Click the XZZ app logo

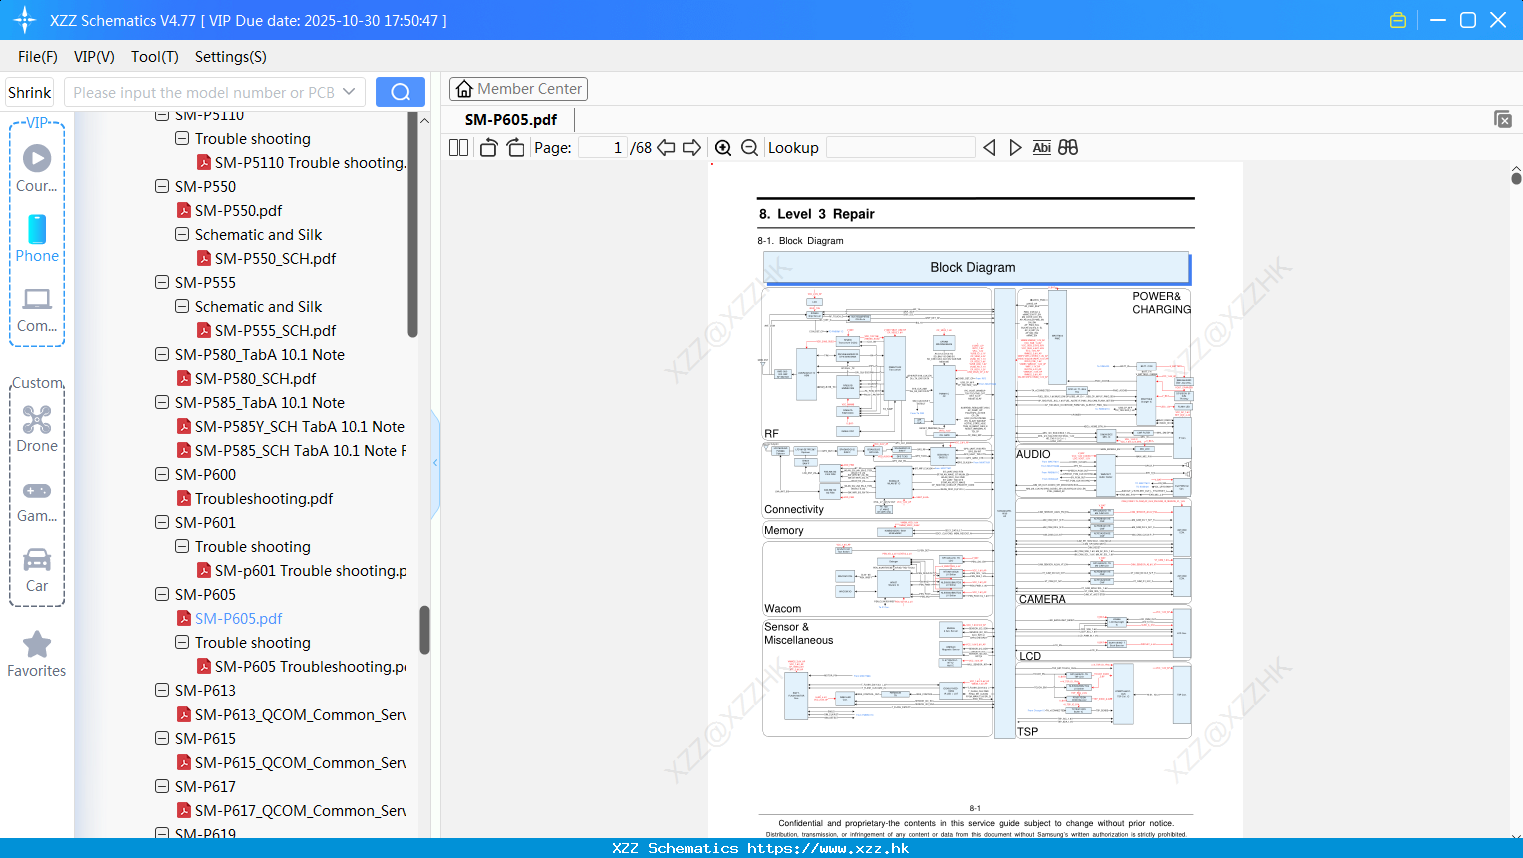pos(25,20)
